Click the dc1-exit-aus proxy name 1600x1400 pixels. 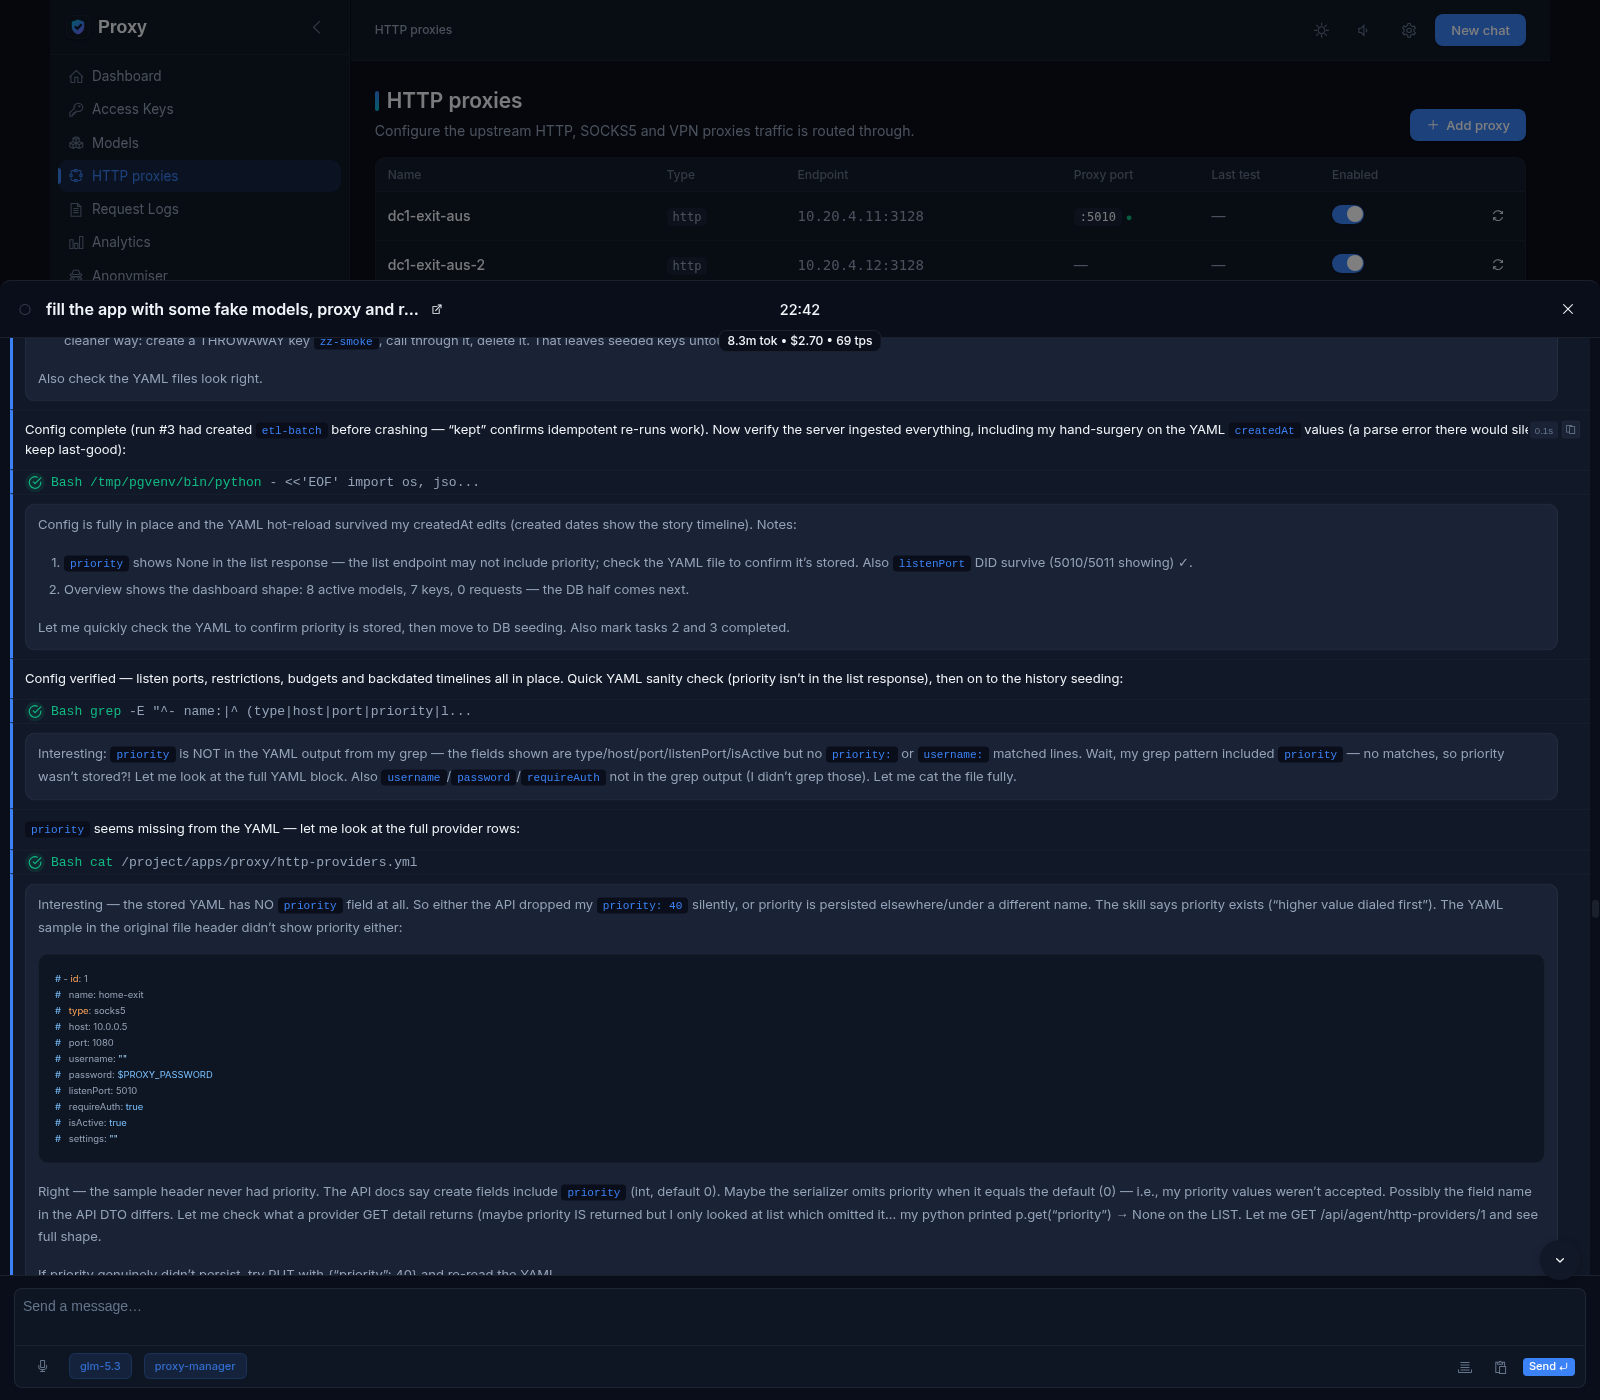coord(429,216)
